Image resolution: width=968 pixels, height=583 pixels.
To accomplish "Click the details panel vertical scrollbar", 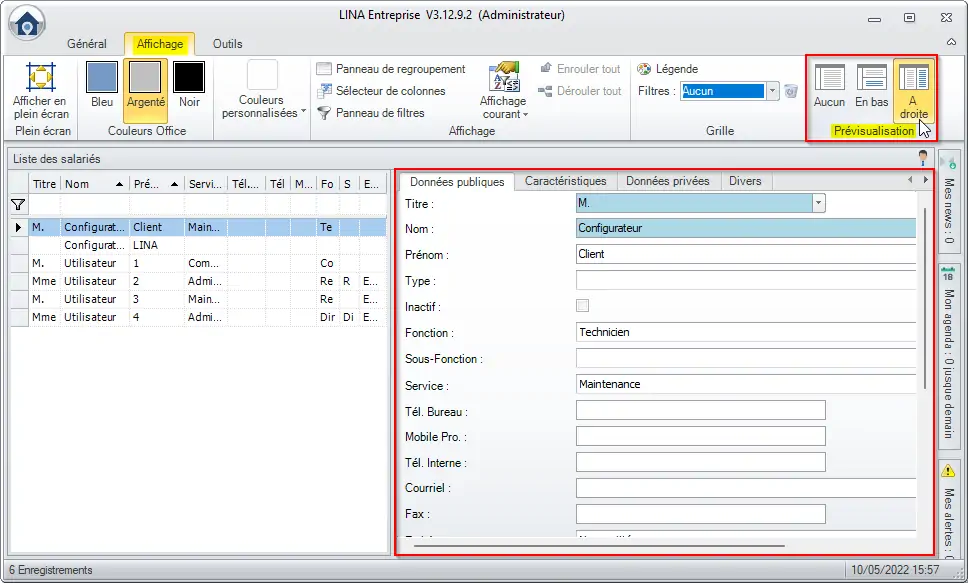I will point(924,299).
